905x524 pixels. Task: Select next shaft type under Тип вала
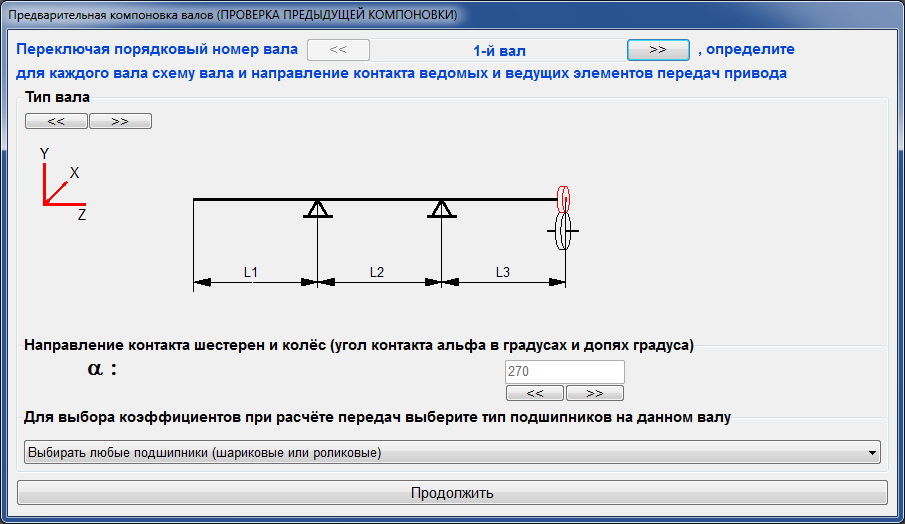(120, 121)
